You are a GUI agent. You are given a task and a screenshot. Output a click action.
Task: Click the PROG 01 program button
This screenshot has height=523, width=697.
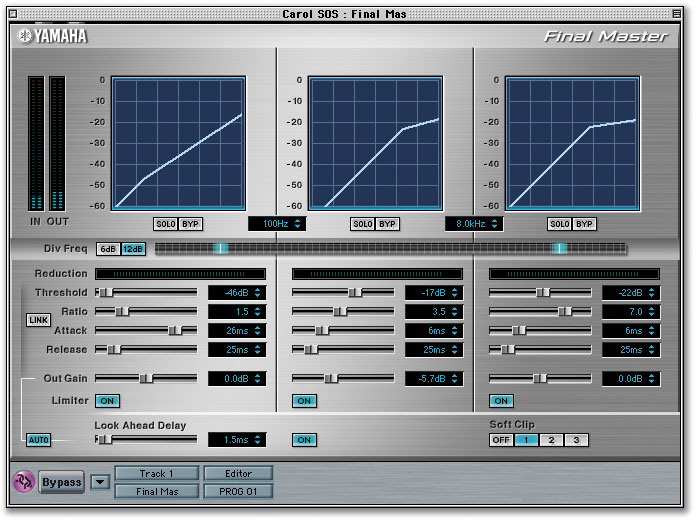click(238, 491)
